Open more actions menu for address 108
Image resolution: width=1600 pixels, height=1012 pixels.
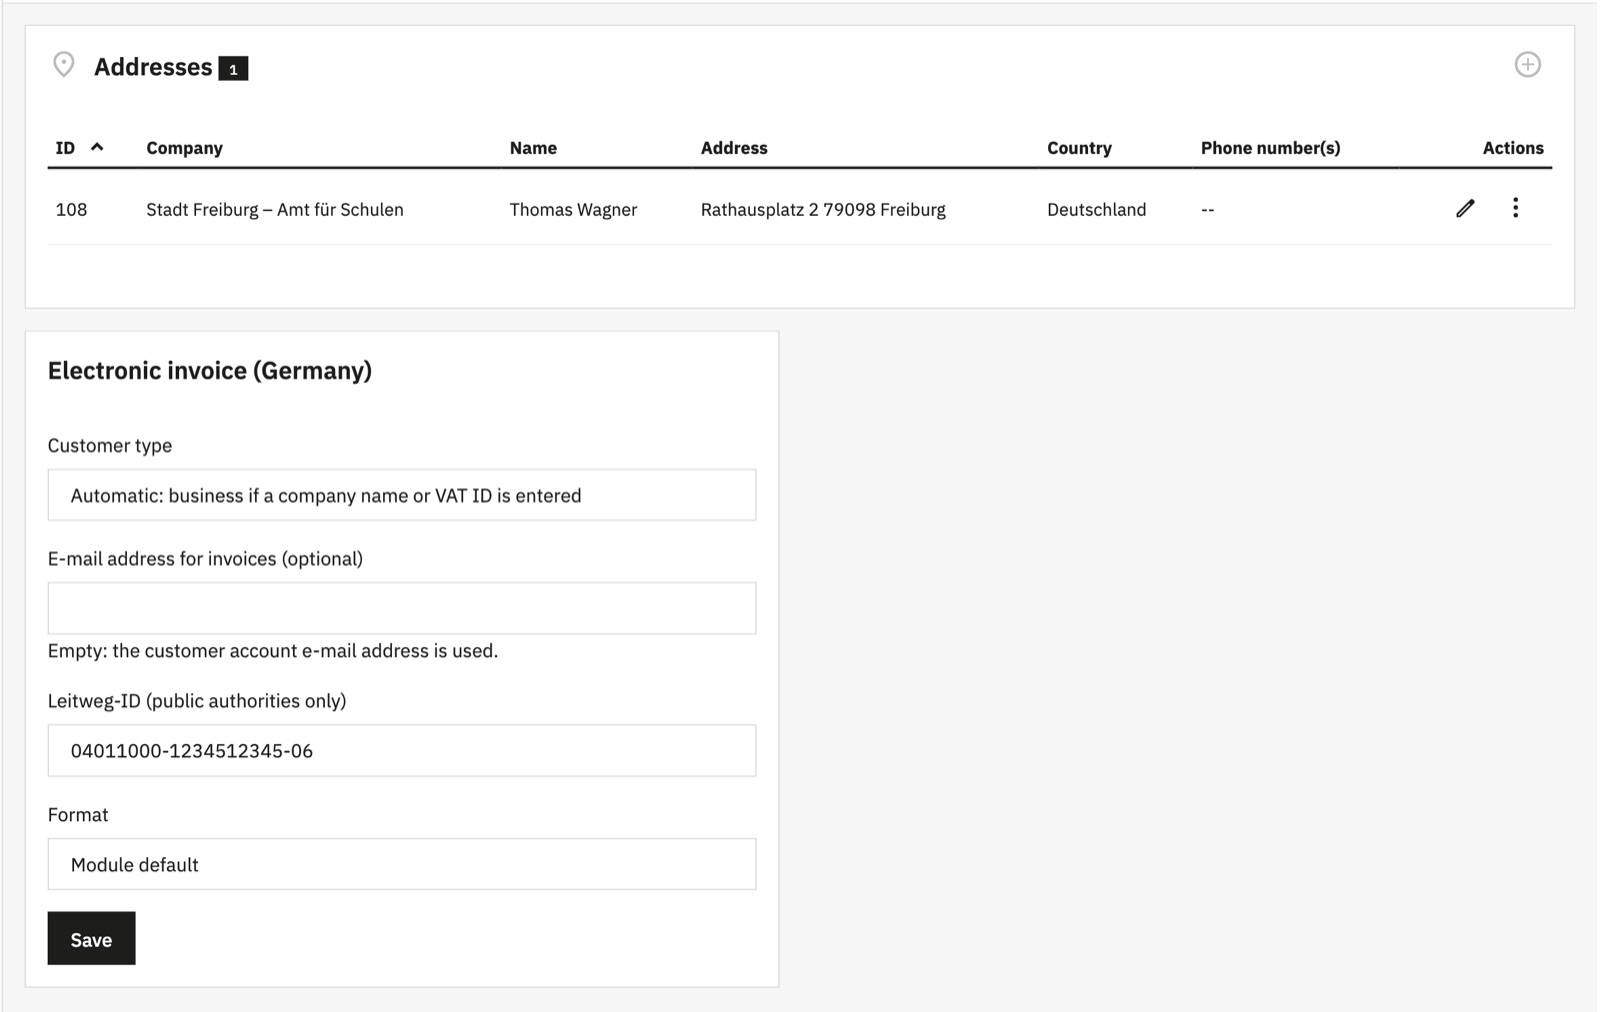click(x=1515, y=208)
